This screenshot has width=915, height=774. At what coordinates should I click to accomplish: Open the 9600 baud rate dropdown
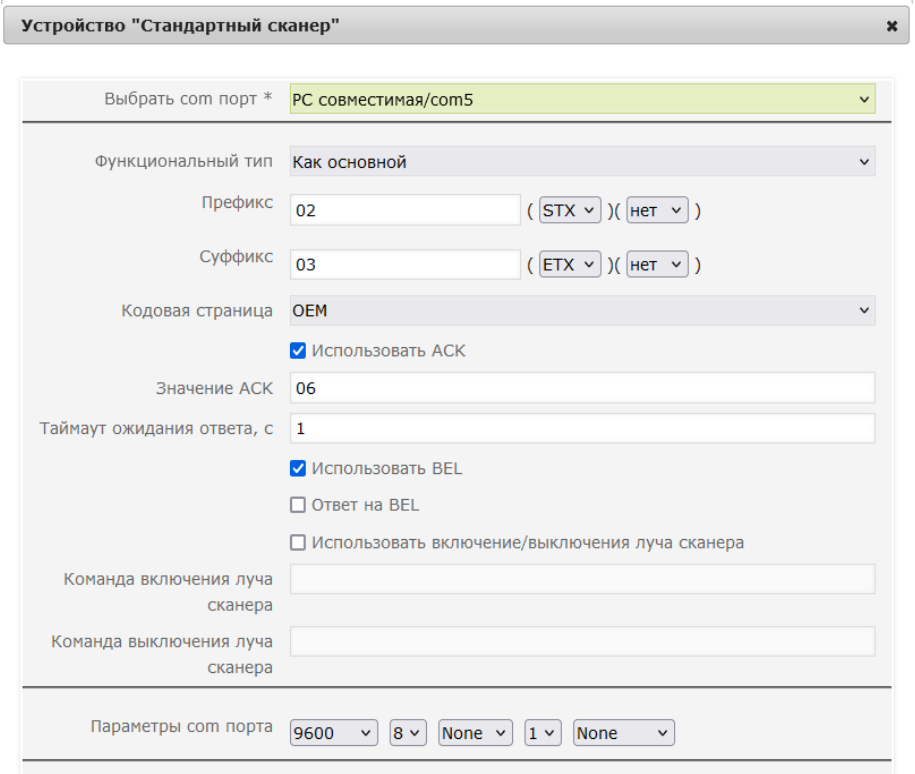click(x=334, y=733)
